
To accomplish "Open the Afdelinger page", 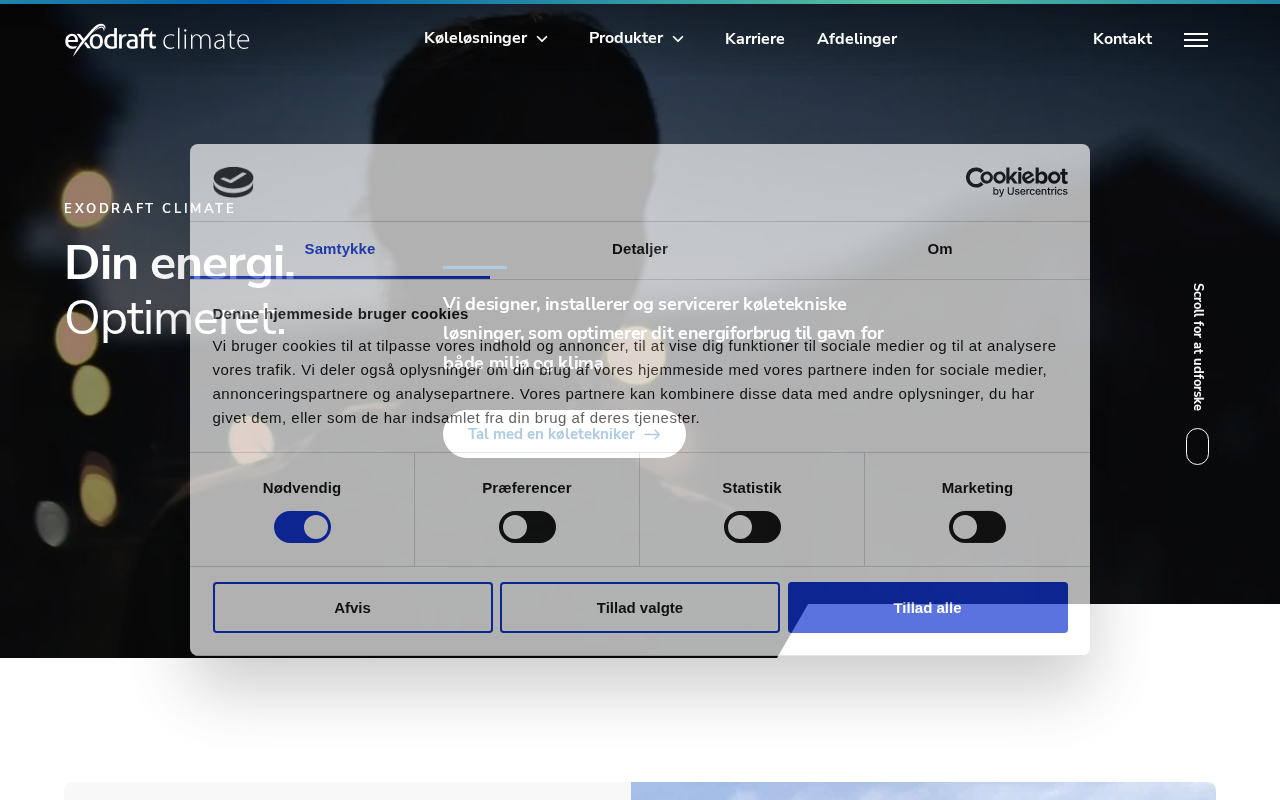I will point(857,39).
